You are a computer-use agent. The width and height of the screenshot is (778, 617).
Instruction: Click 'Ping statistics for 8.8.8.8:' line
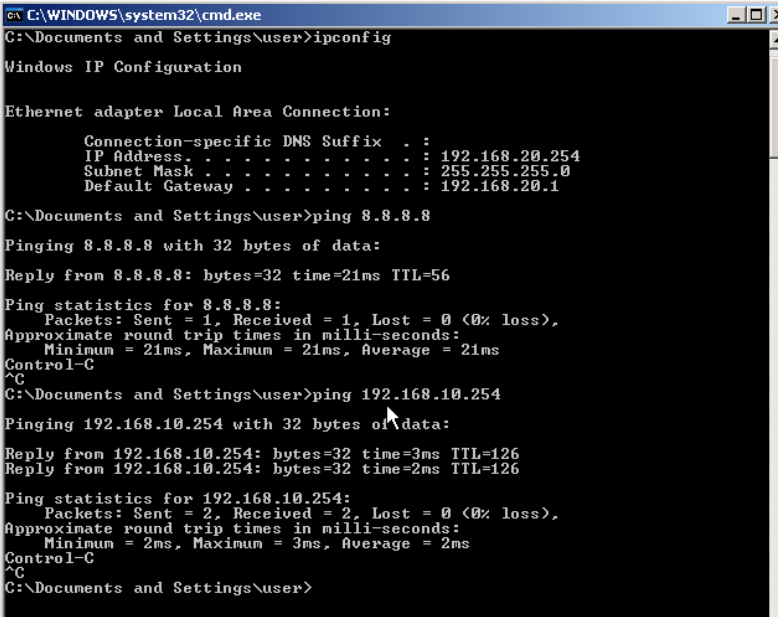point(143,306)
